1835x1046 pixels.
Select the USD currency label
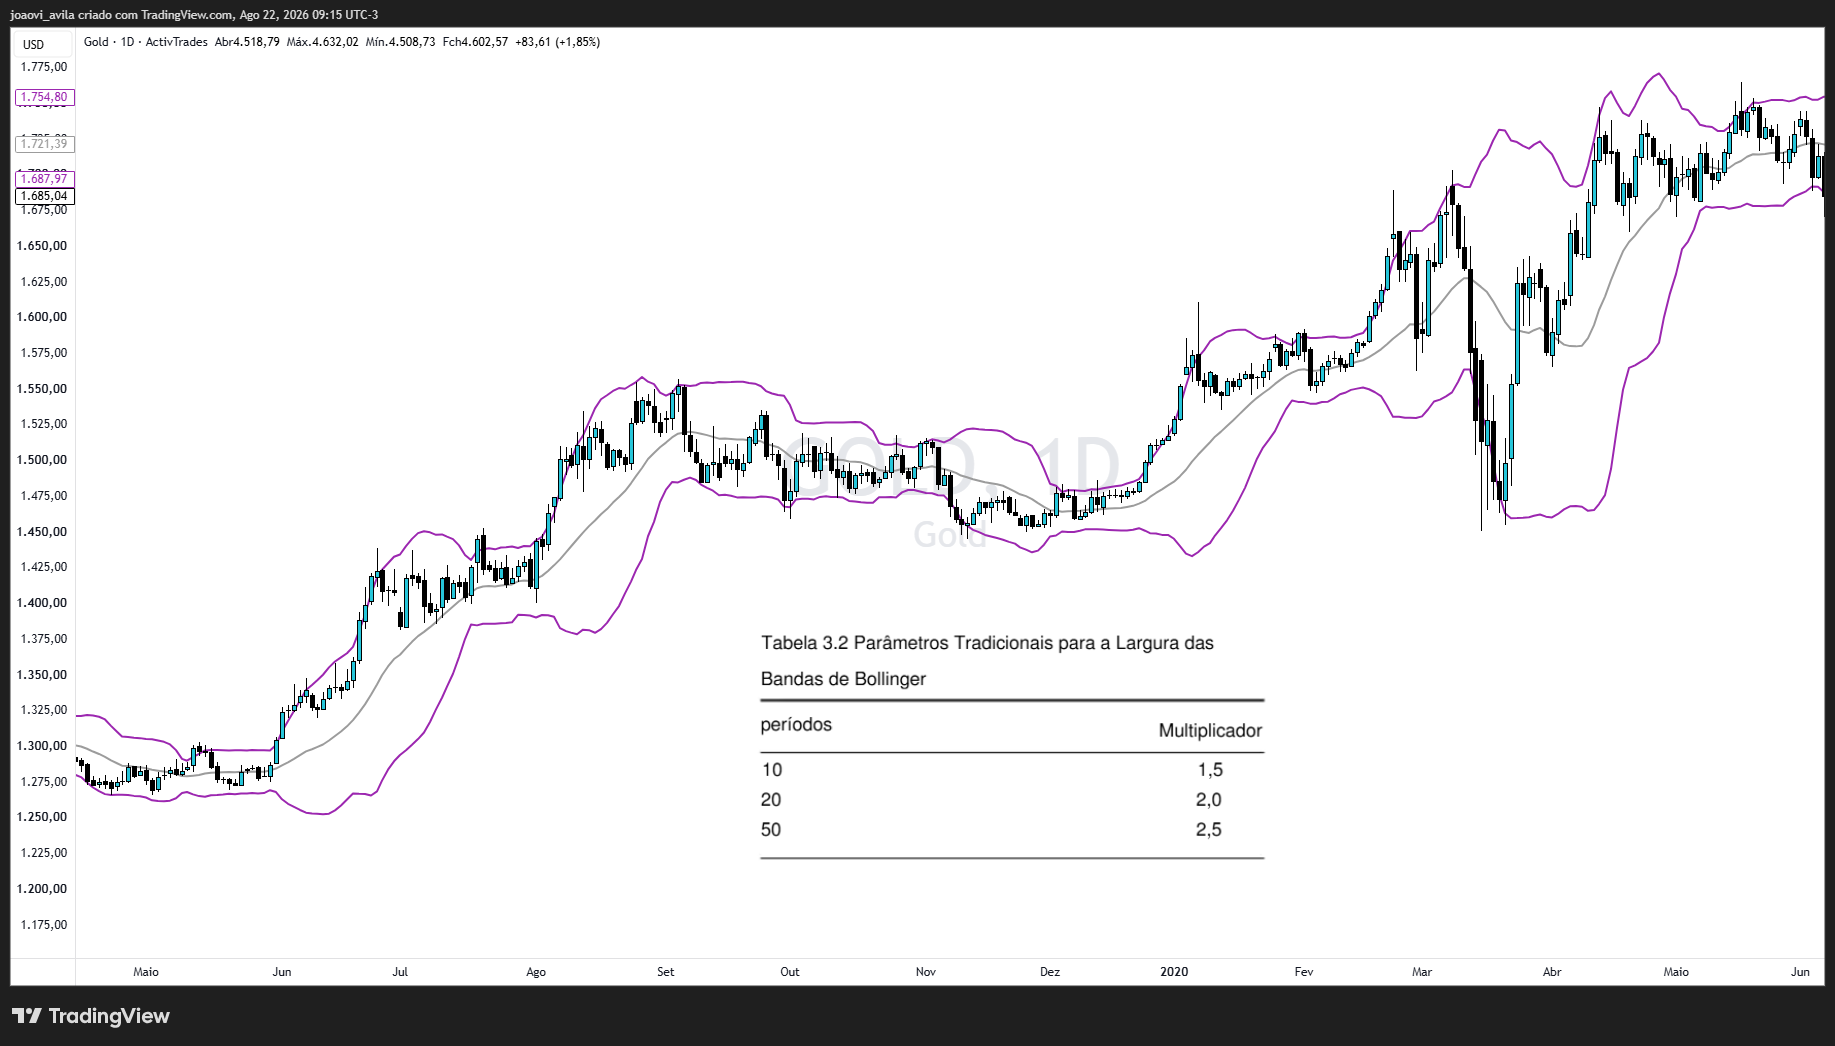point(34,44)
